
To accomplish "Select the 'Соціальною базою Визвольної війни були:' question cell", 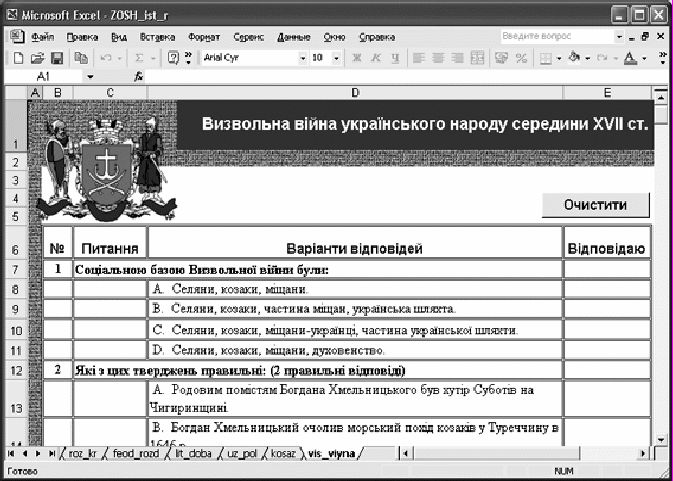I will tap(318, 270).
